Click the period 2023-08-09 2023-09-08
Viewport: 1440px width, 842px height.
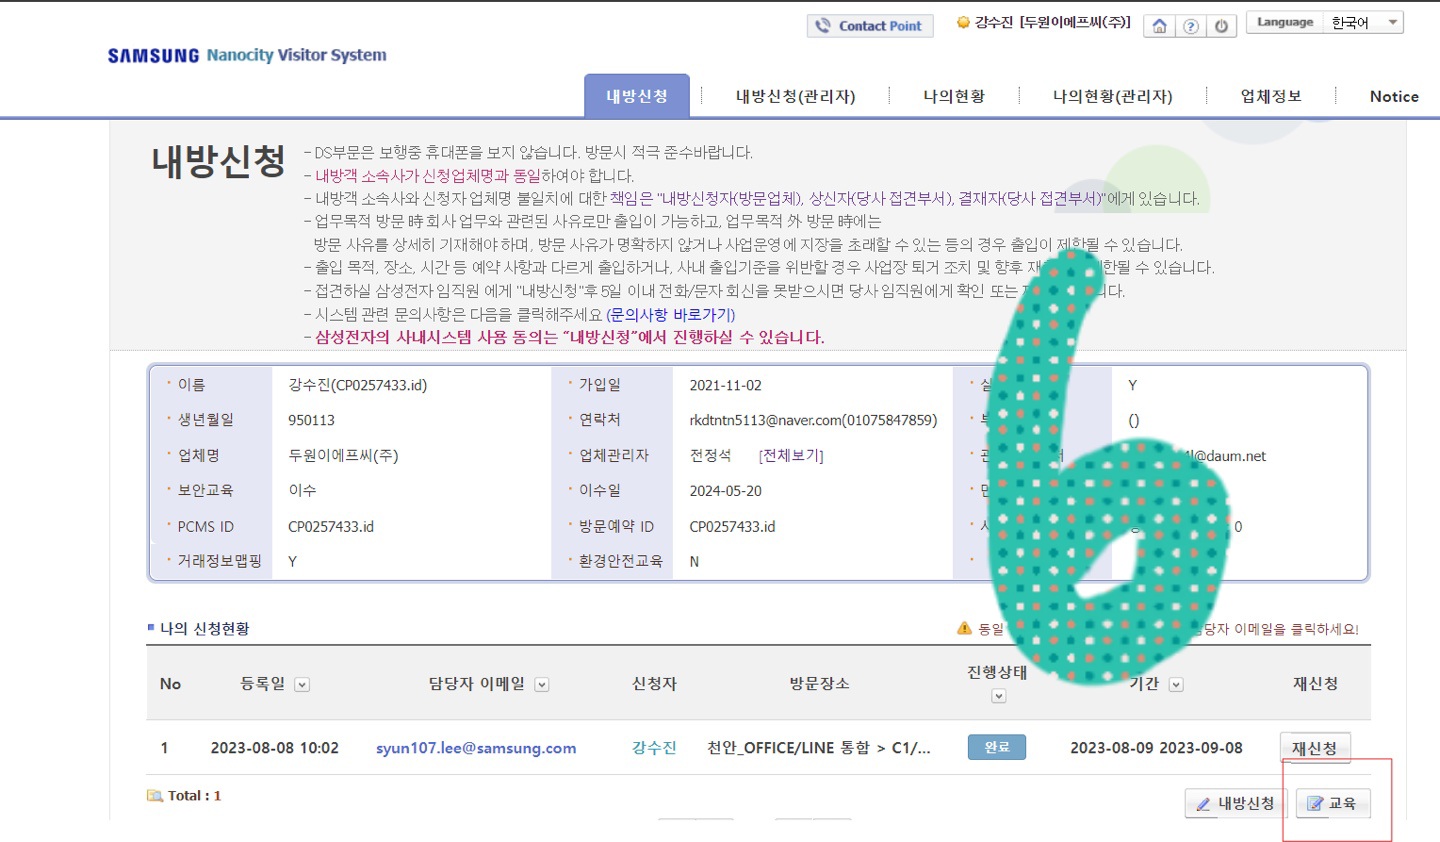coord(1156,748)
